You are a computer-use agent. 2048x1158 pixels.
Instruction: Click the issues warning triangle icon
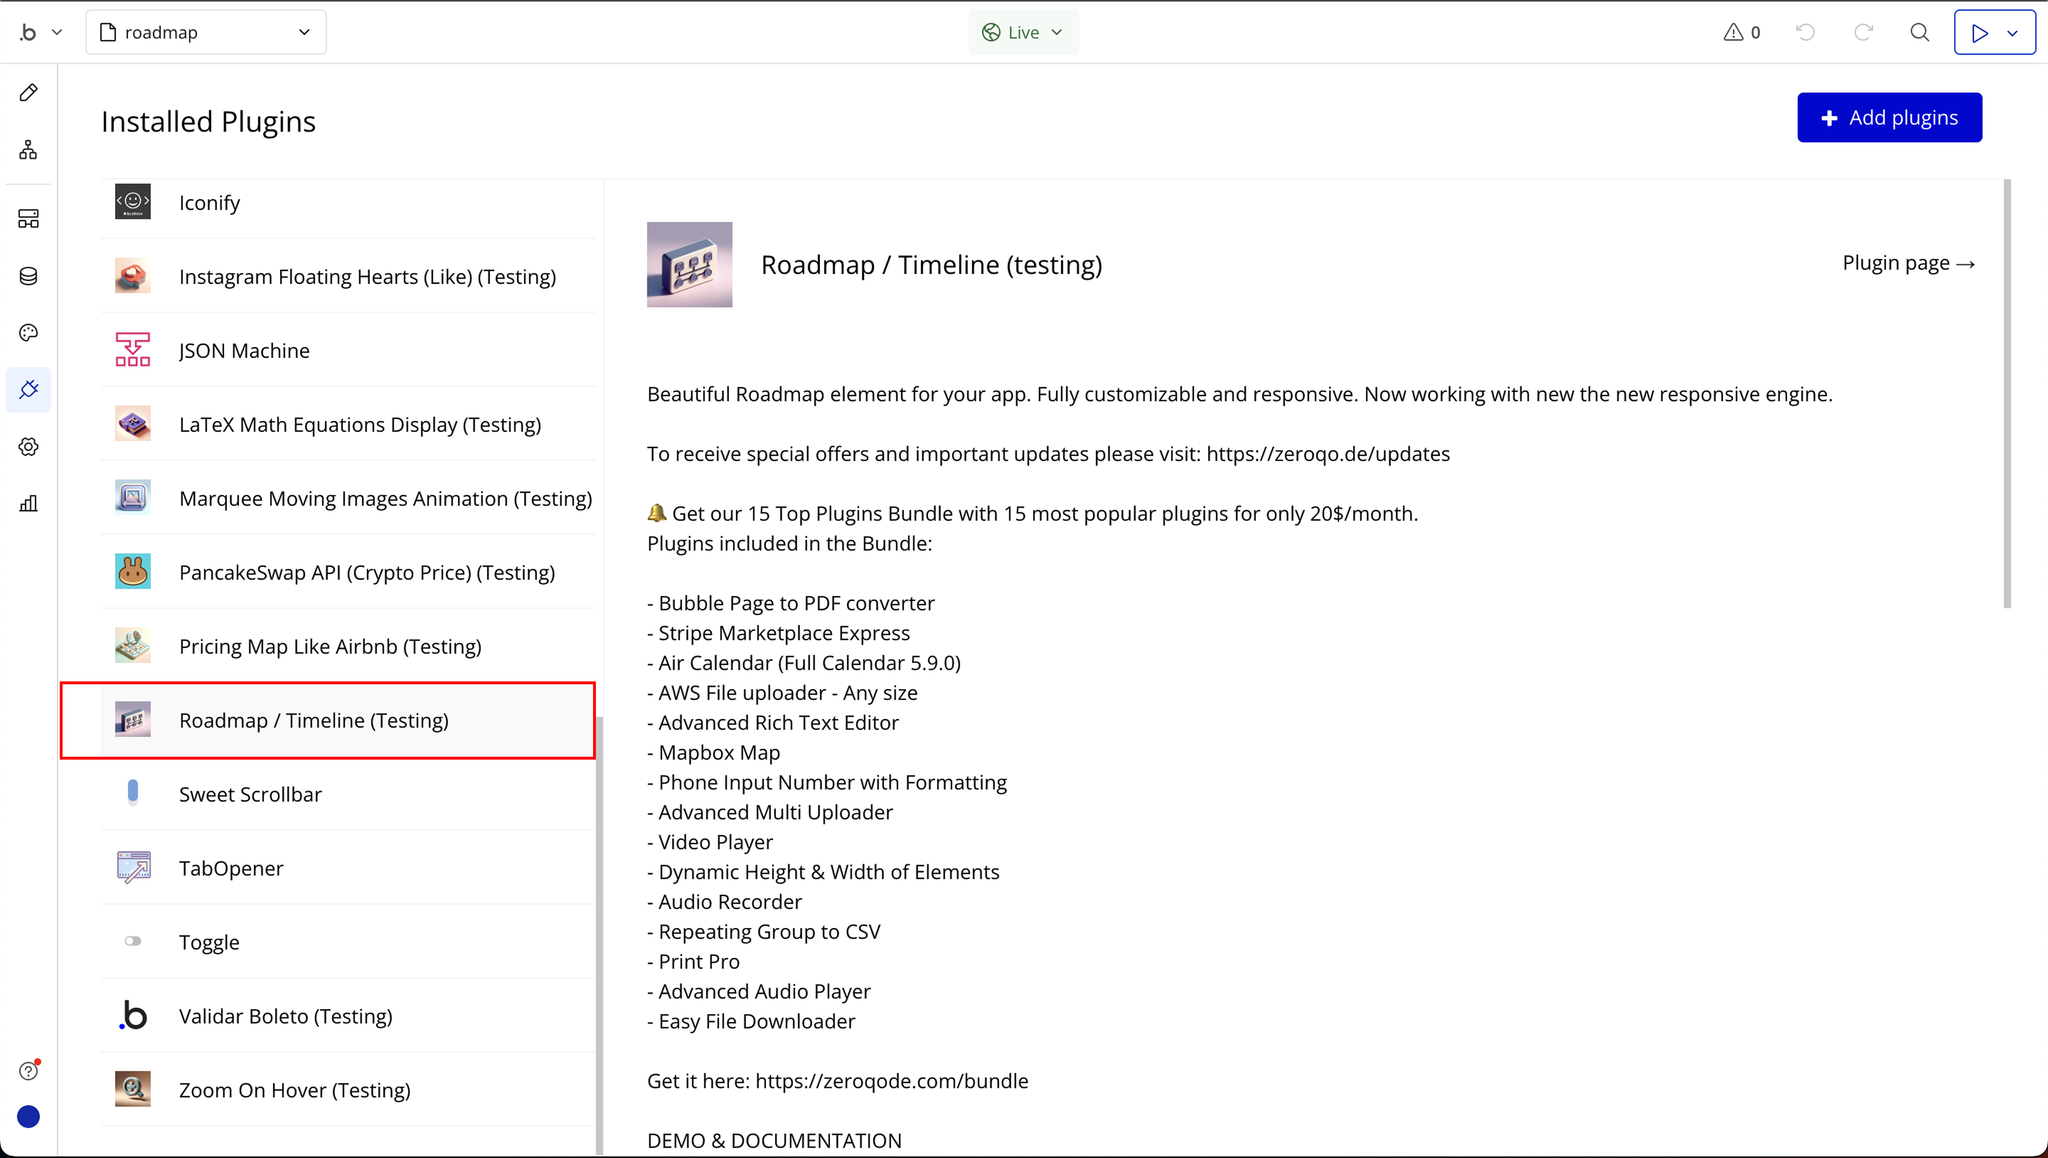(1733, 32)
